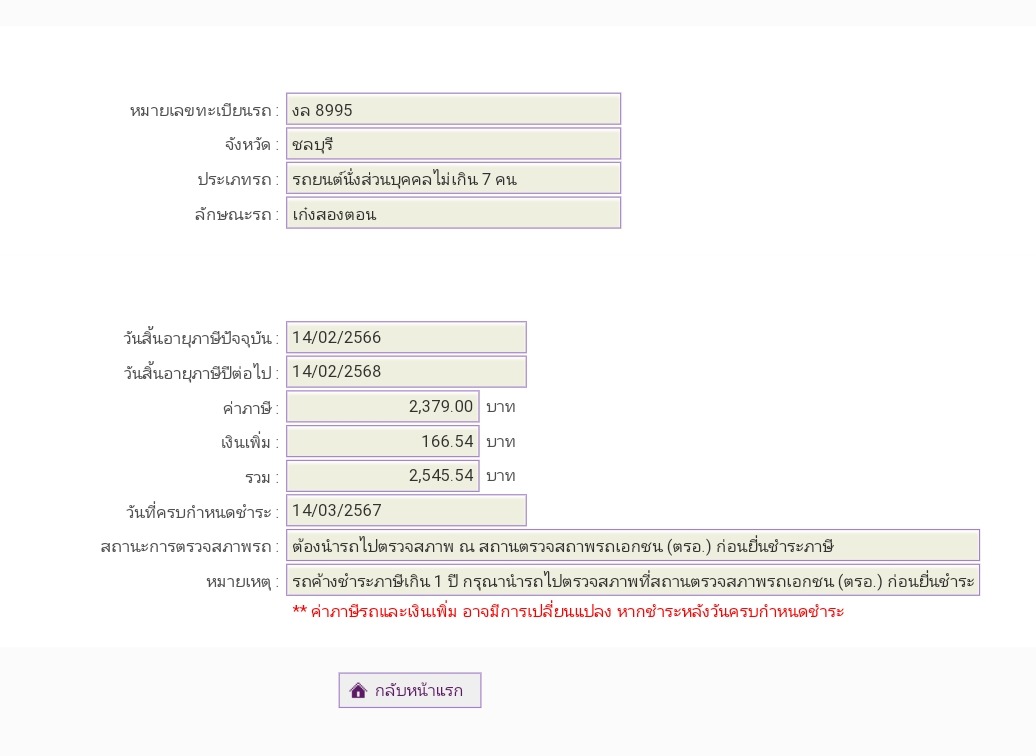Click the ประเภทรถ field
This screenshot has height=756, width=1036.
[x=453, y=178]
